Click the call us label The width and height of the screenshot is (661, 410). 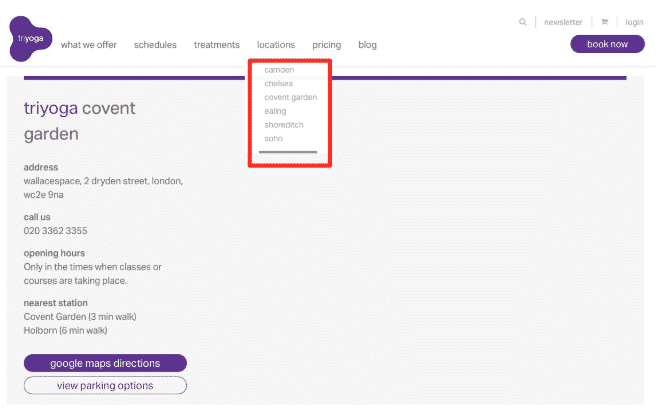point(37,217)
